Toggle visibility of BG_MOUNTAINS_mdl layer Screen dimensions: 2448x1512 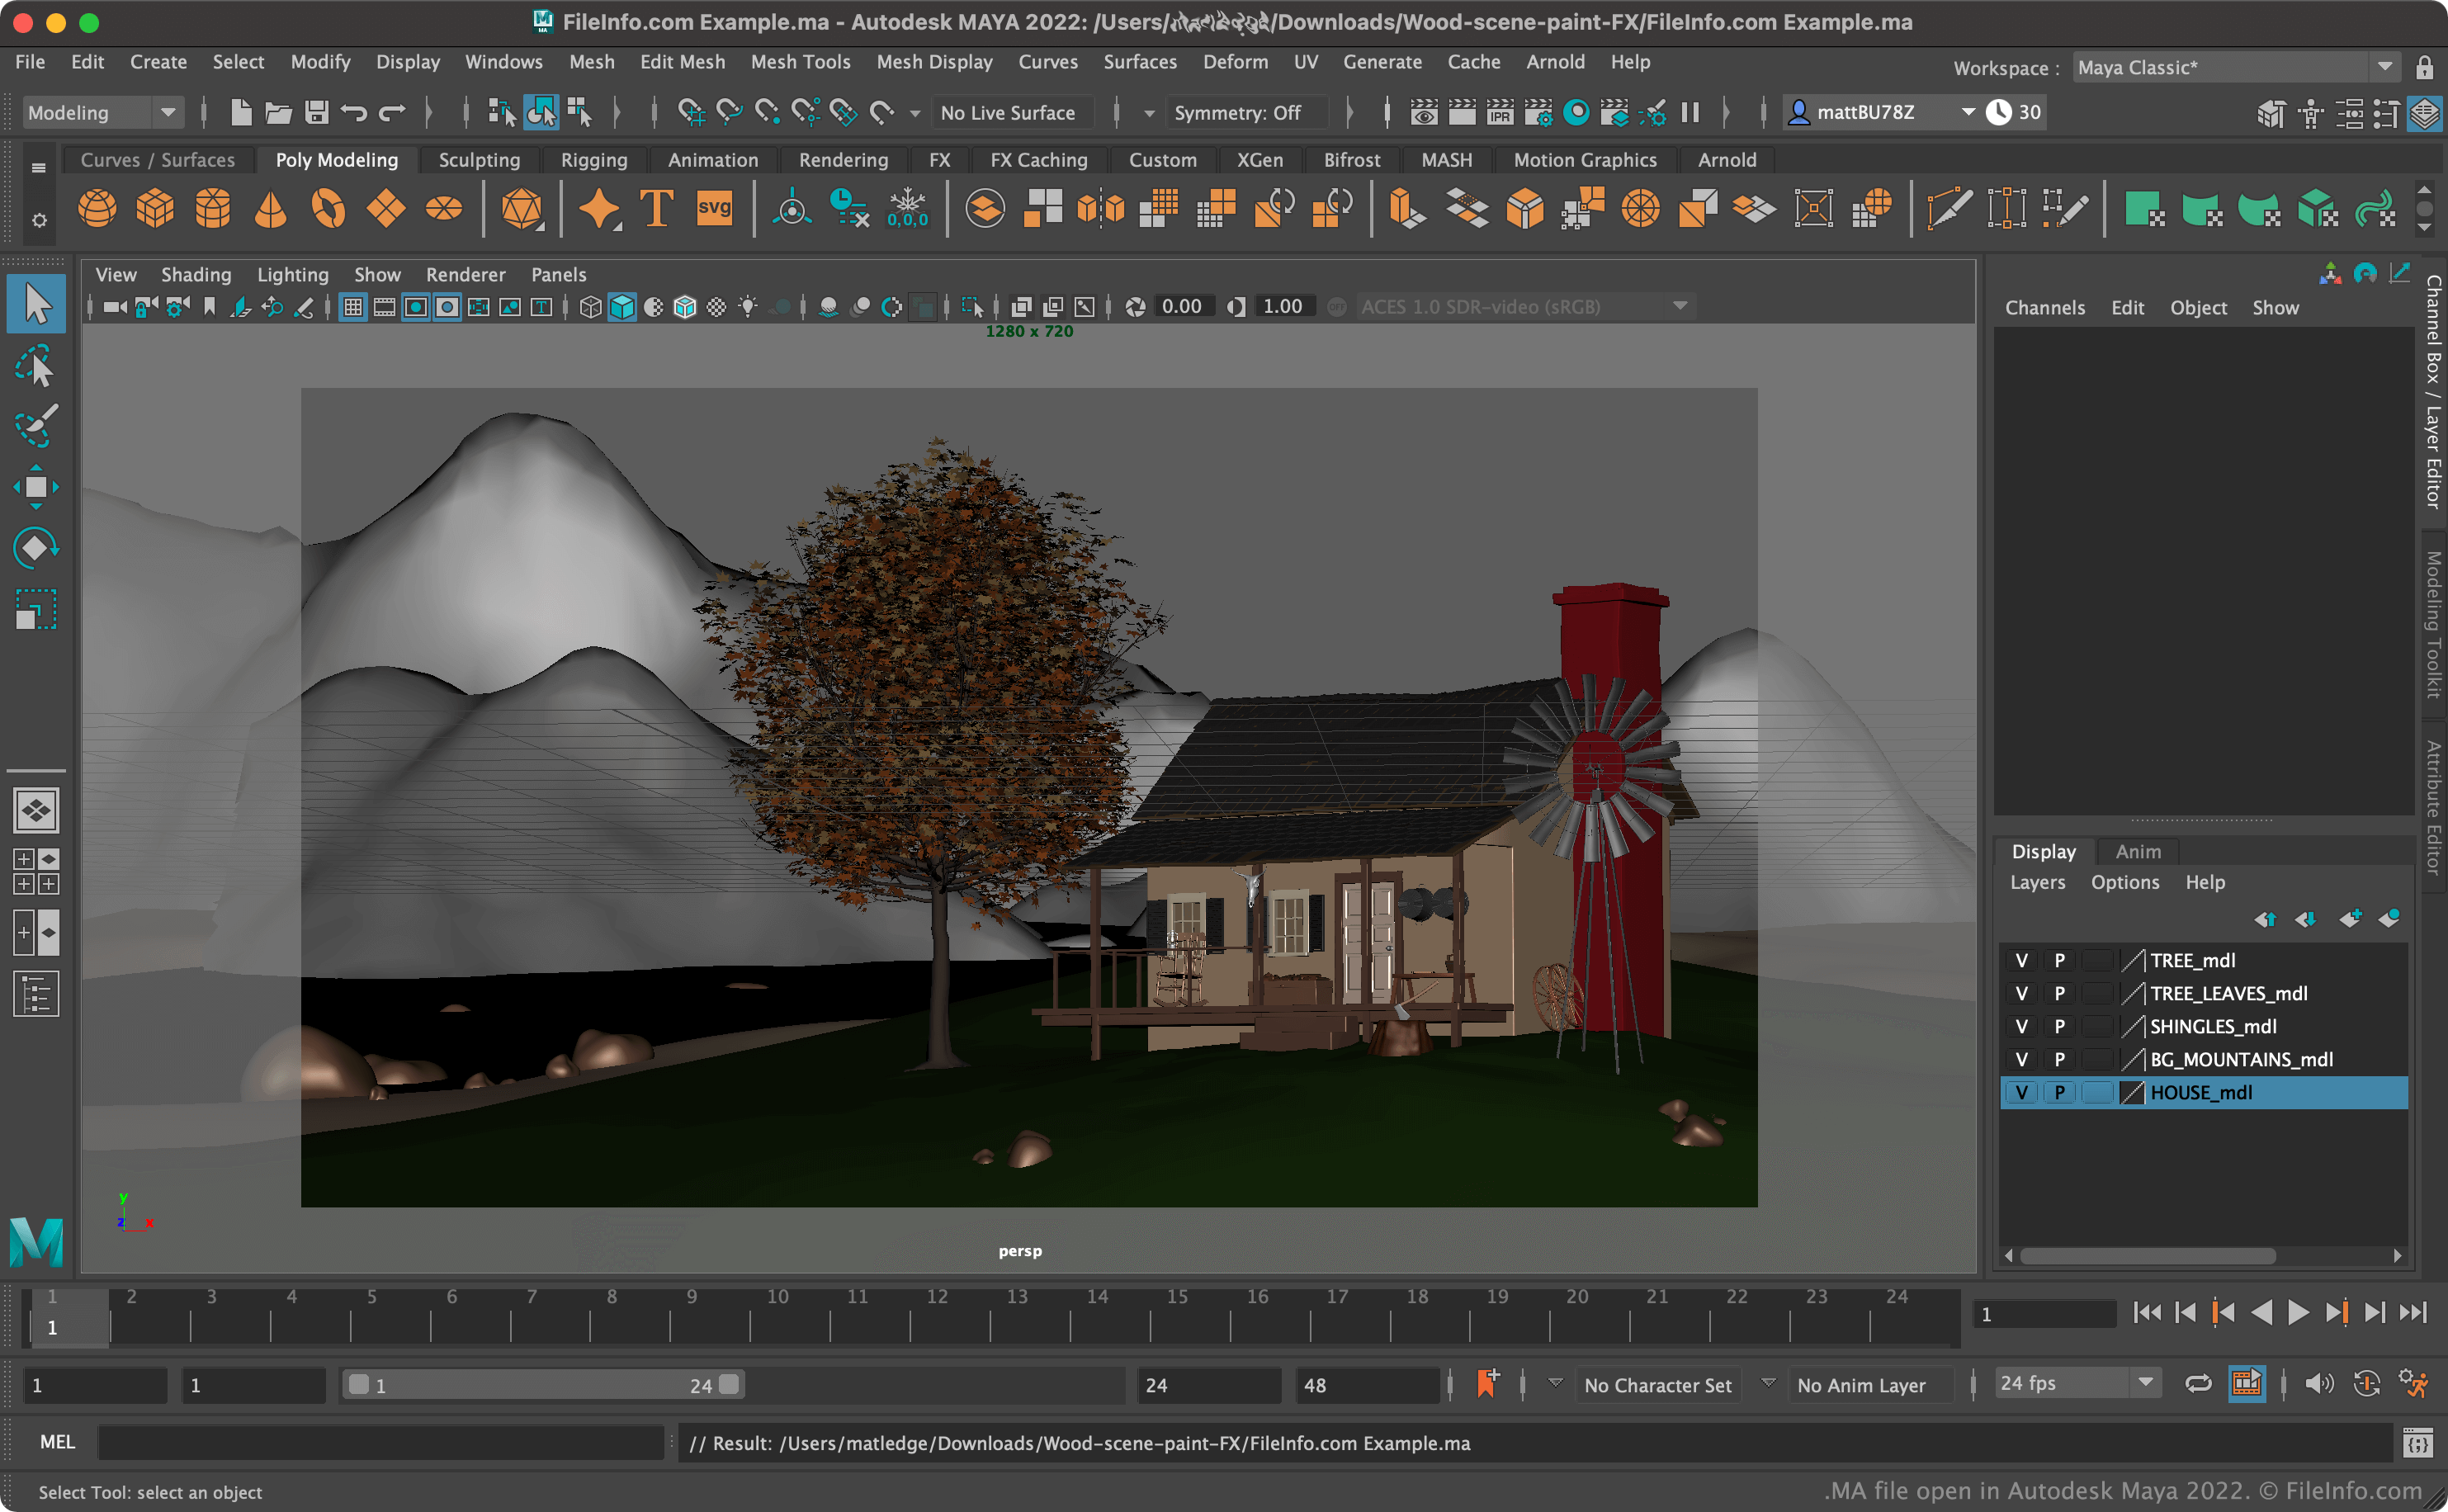point(2020,1057)
